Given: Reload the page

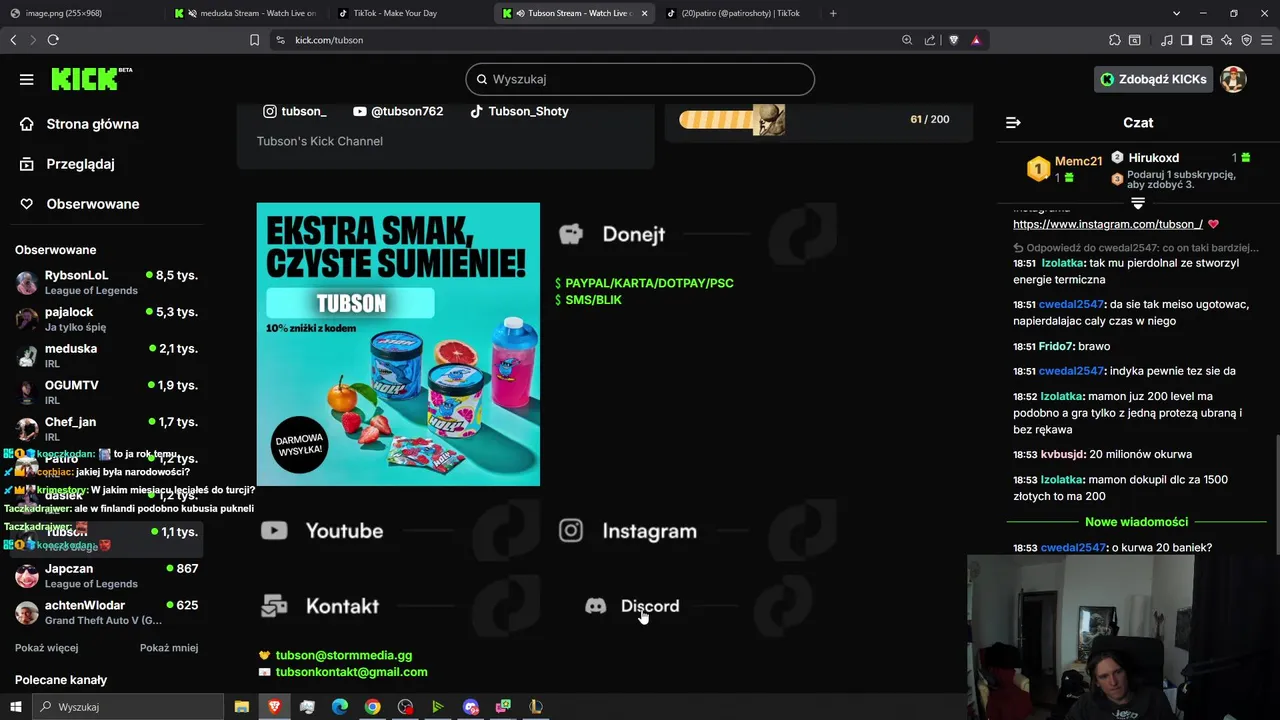Looking at the screenshot, I should click(x=53, y=40).
